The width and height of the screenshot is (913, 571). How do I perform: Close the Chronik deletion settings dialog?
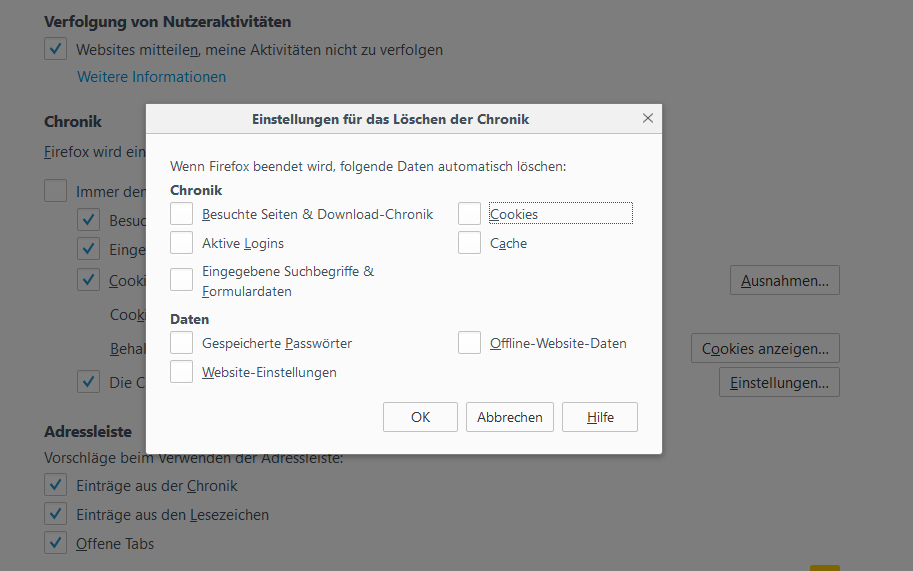pos(648,119)
